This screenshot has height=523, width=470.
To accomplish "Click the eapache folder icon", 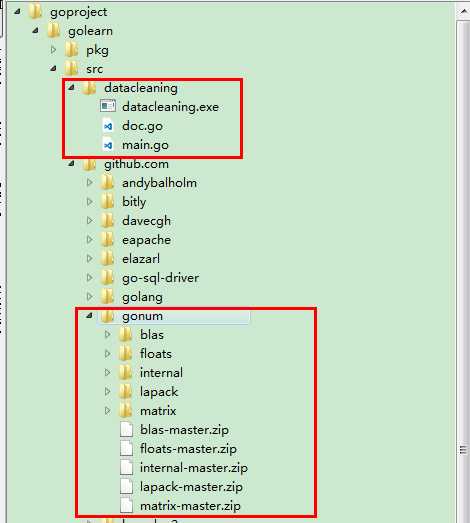I will pos(107,240).
